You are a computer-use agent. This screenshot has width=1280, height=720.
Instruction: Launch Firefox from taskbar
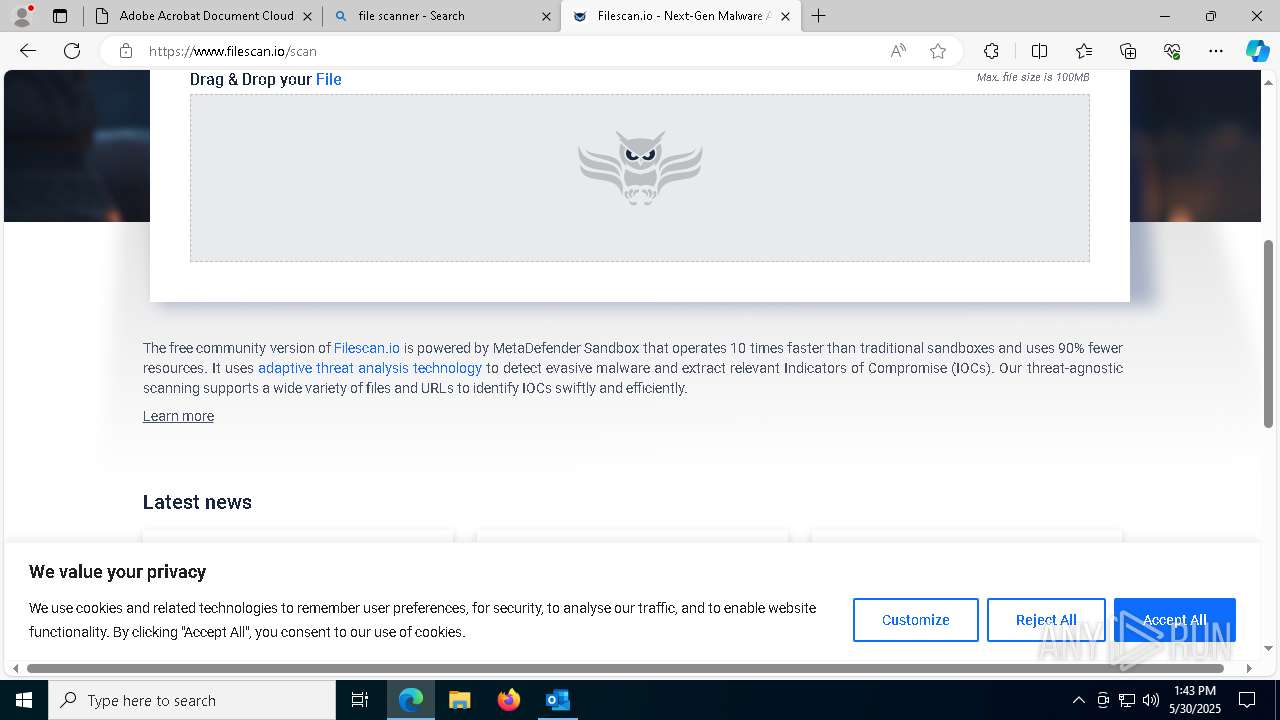(x=509, y=700)
